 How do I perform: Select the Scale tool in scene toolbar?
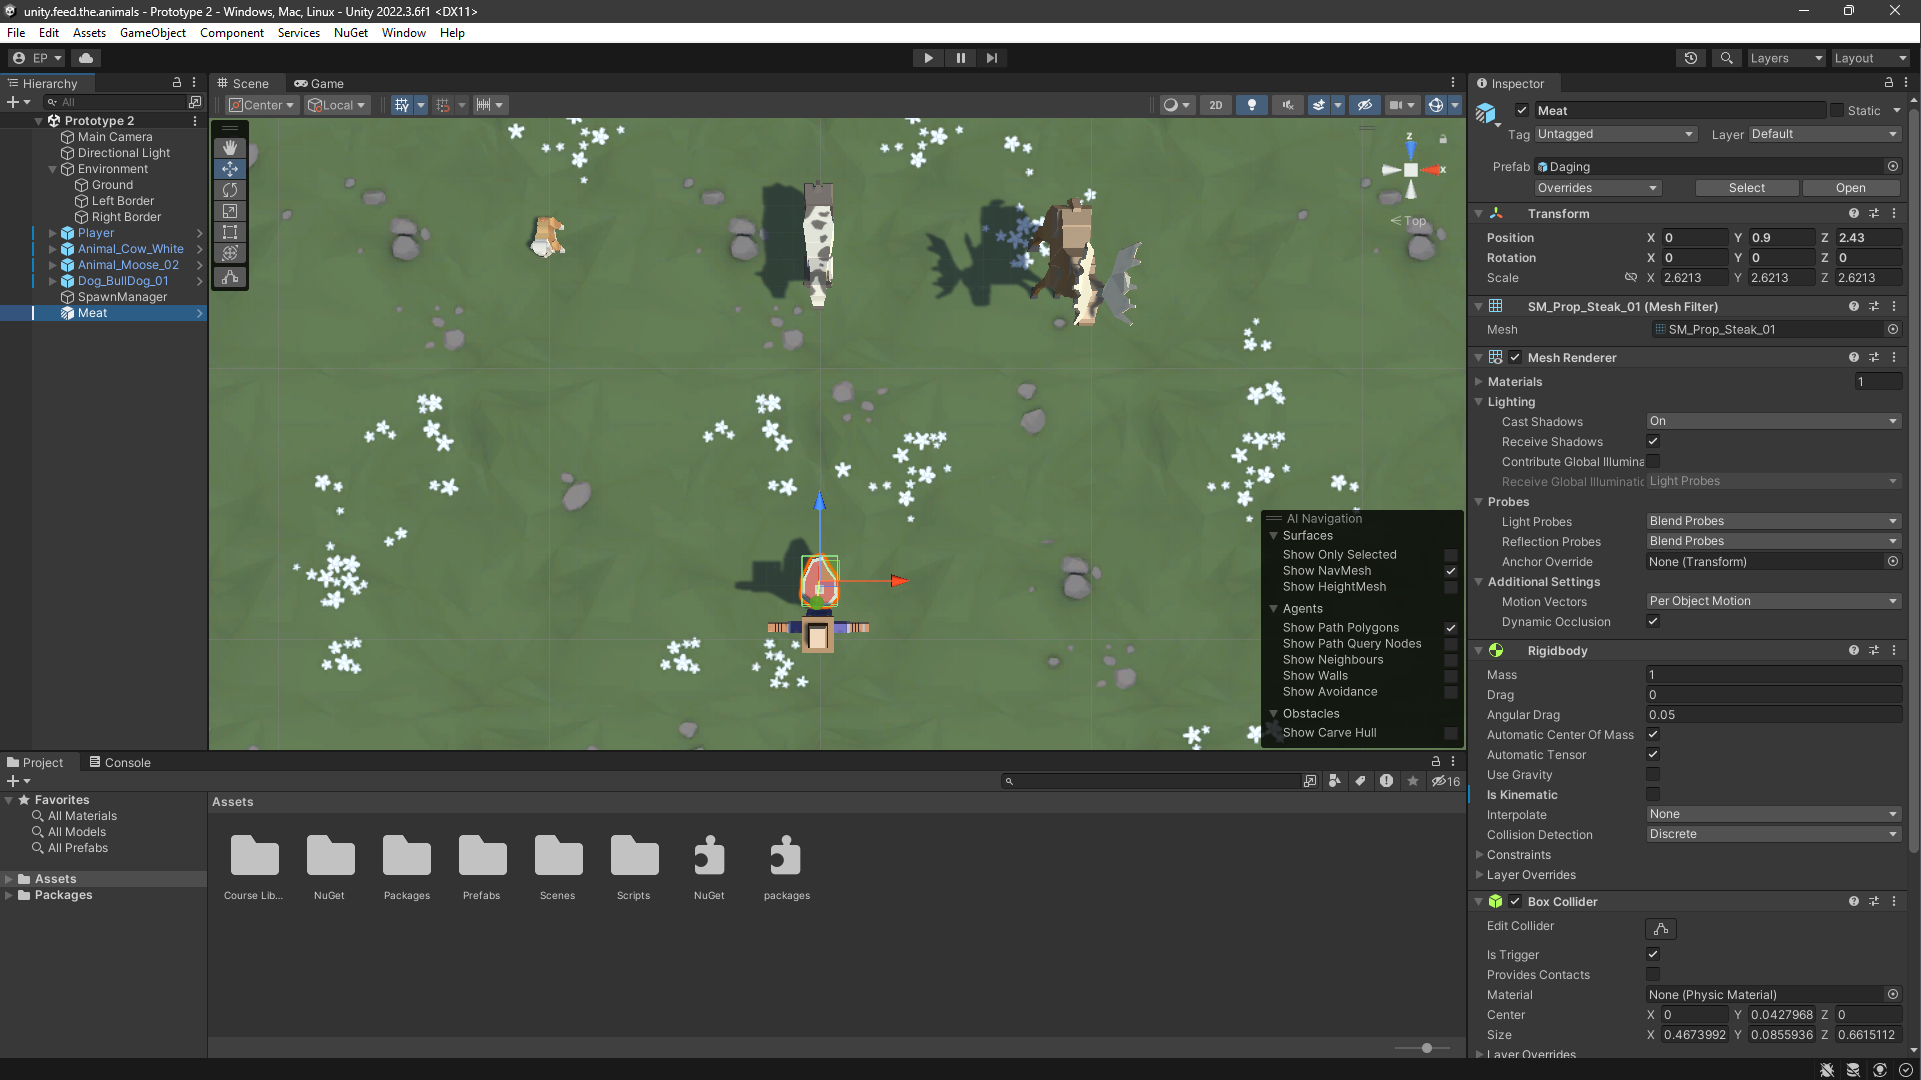coord(230,211)
